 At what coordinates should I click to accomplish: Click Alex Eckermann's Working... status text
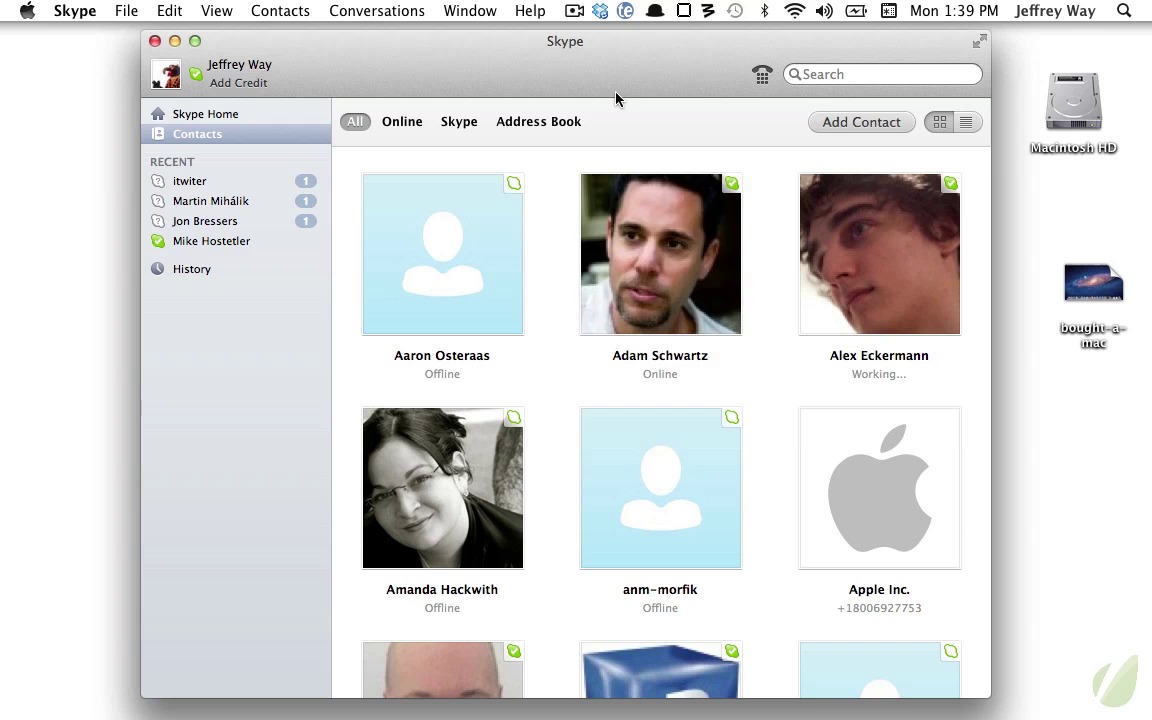(879, 374)
